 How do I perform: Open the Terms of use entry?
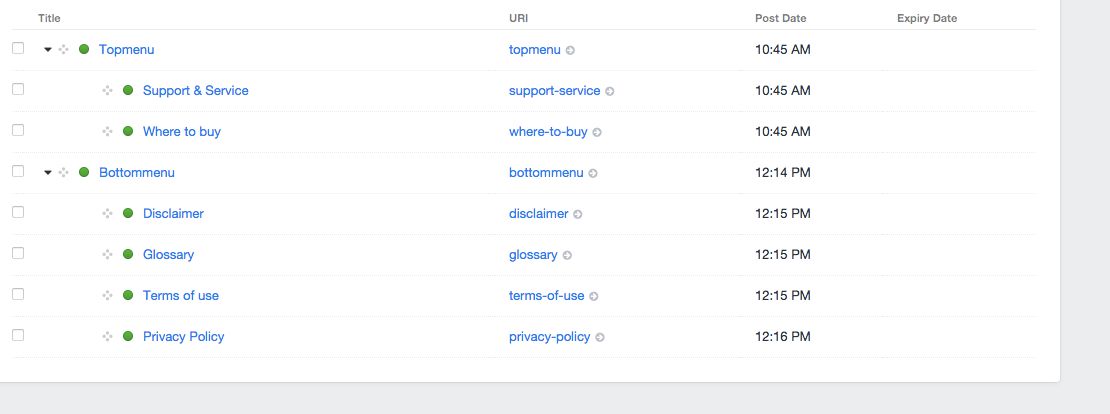pos(181,296)
